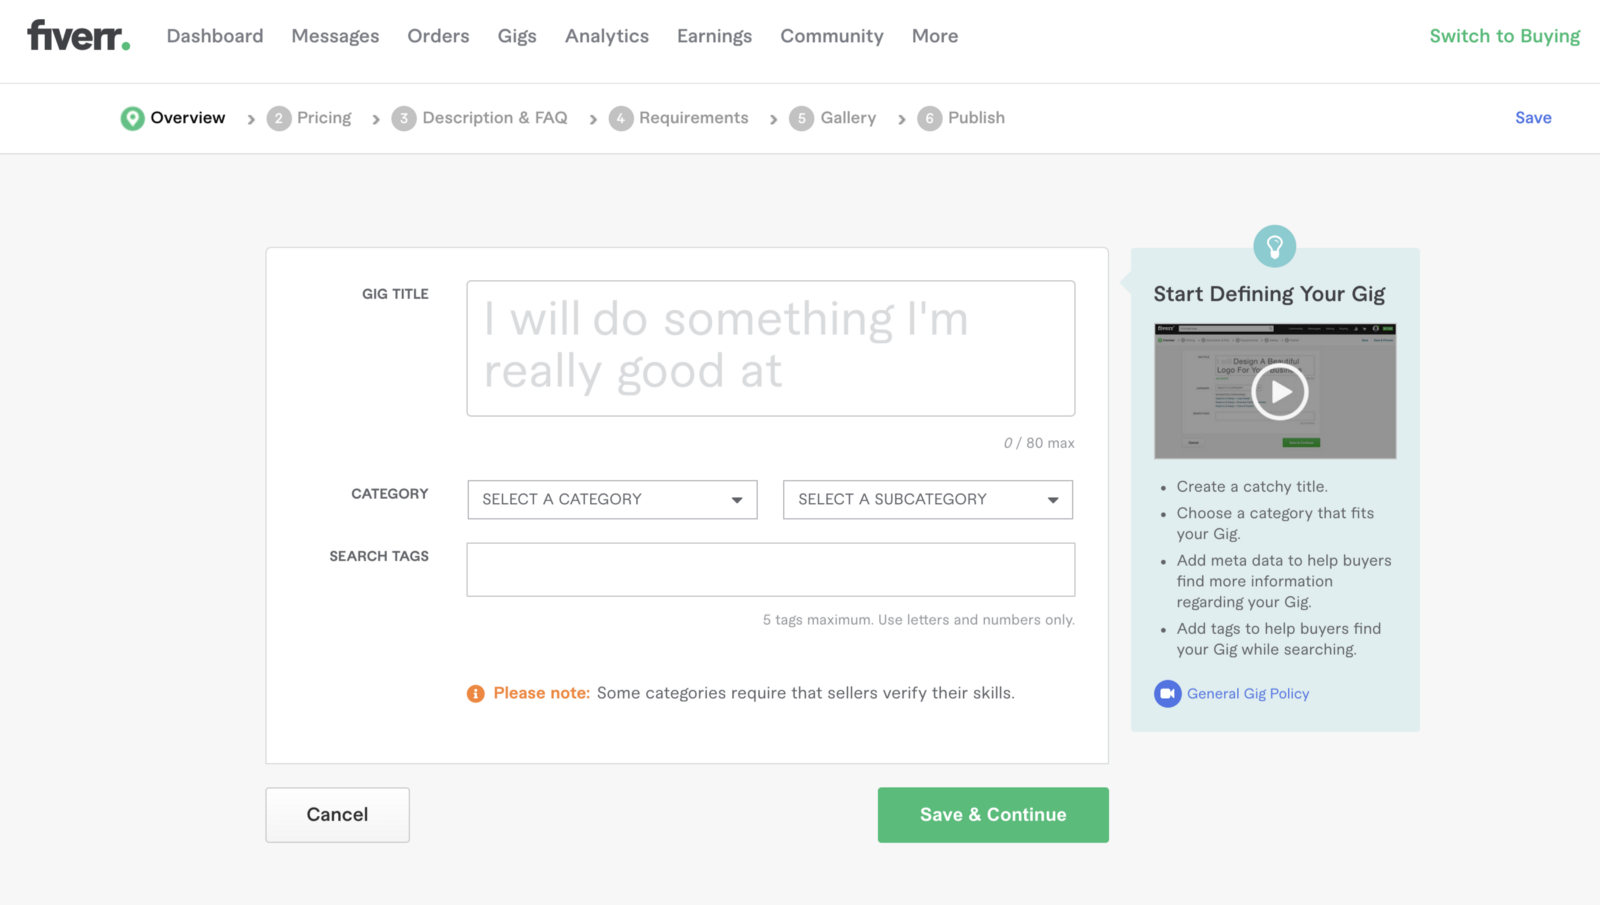Click the video camera icon beside General Gig Policy

click(1167, 694)
